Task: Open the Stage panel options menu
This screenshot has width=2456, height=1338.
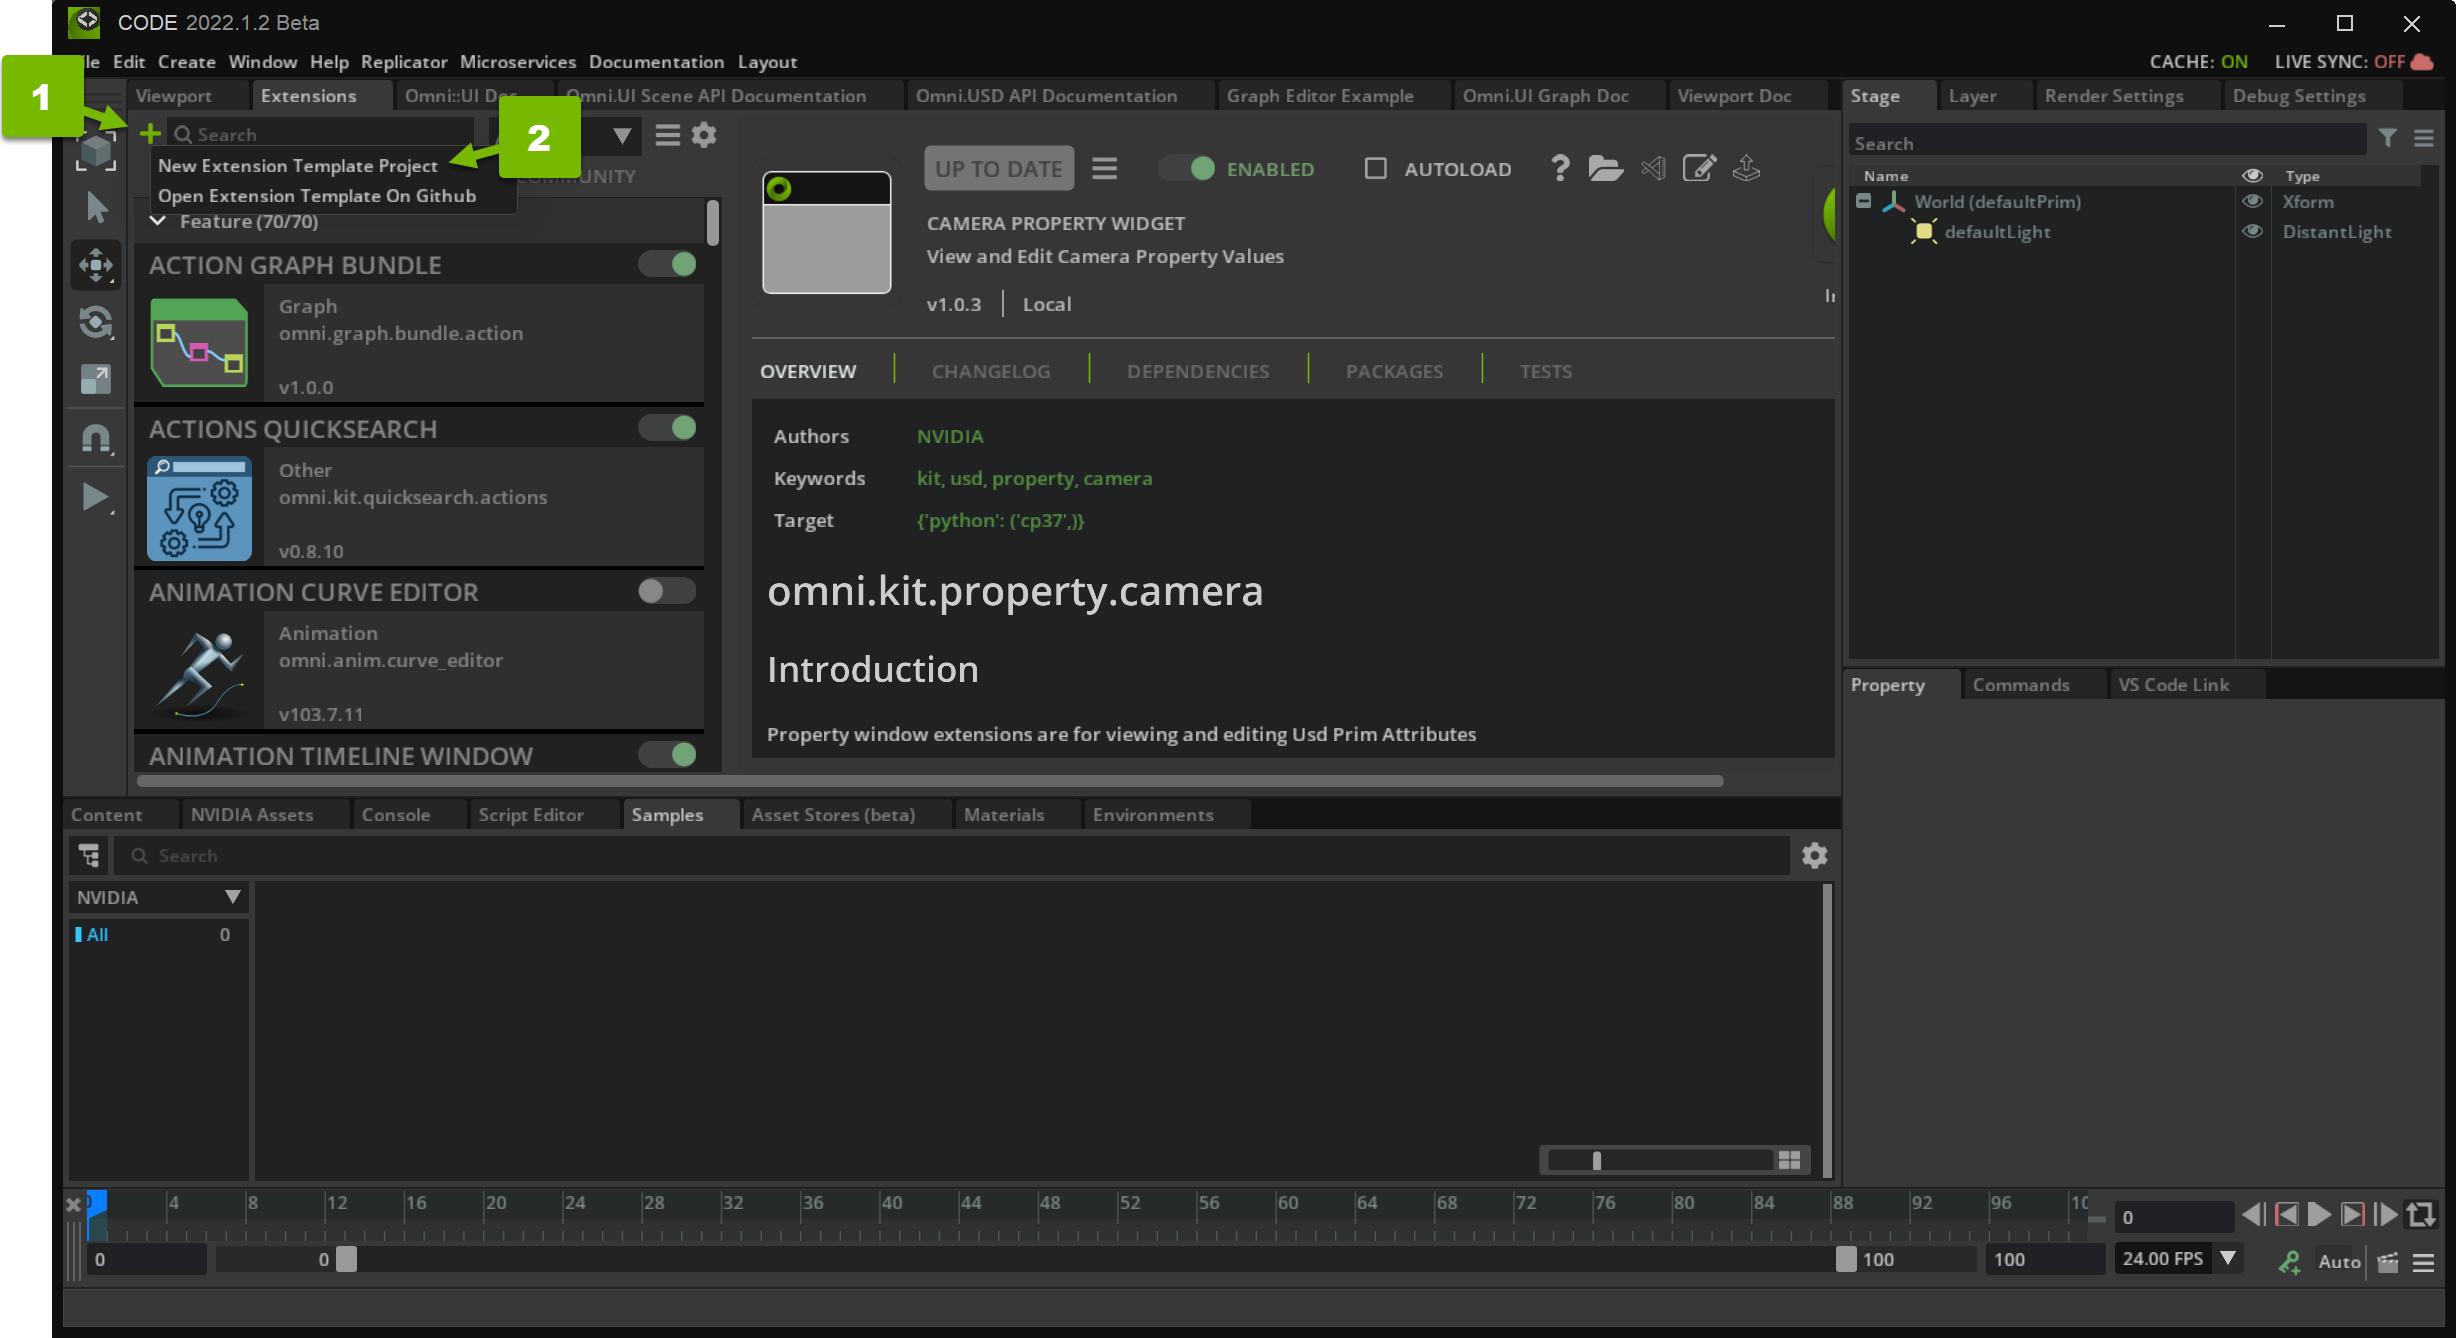Action: pyautogui.click(x=2424, y=139)
